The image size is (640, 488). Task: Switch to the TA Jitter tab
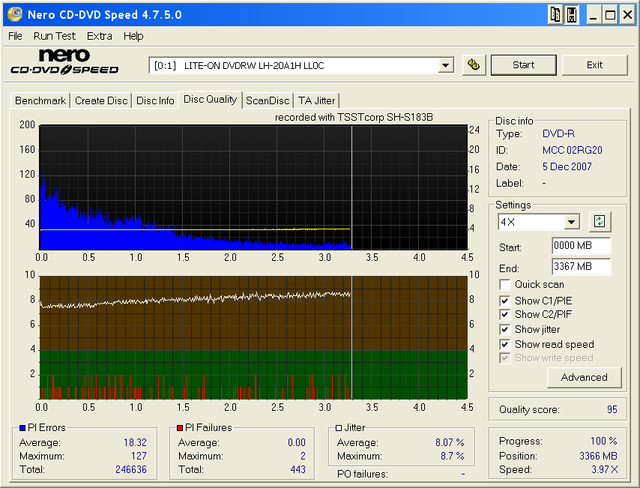tap(316, 100)
